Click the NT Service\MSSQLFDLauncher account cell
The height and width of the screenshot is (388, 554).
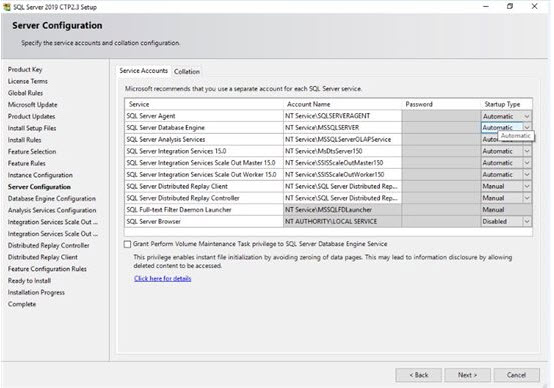(x=342, y=210)
